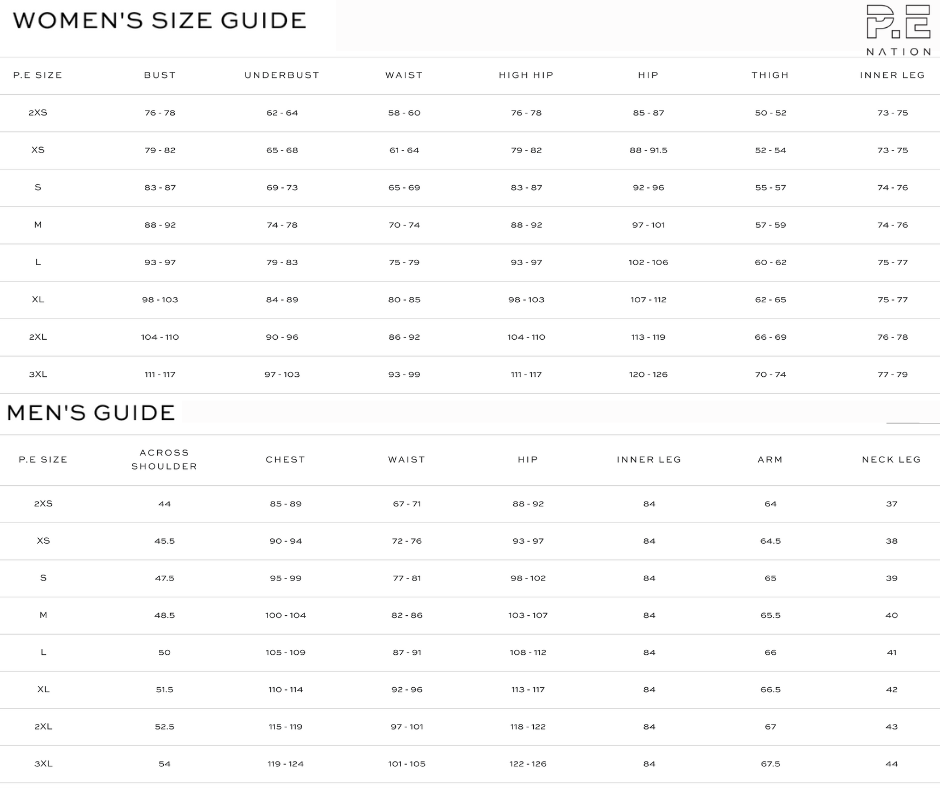Select the women's XS hip value 88 - 91.5
The height and width of the screenshot is (788, 940).
pyautogui.click(x=648, y=151)
